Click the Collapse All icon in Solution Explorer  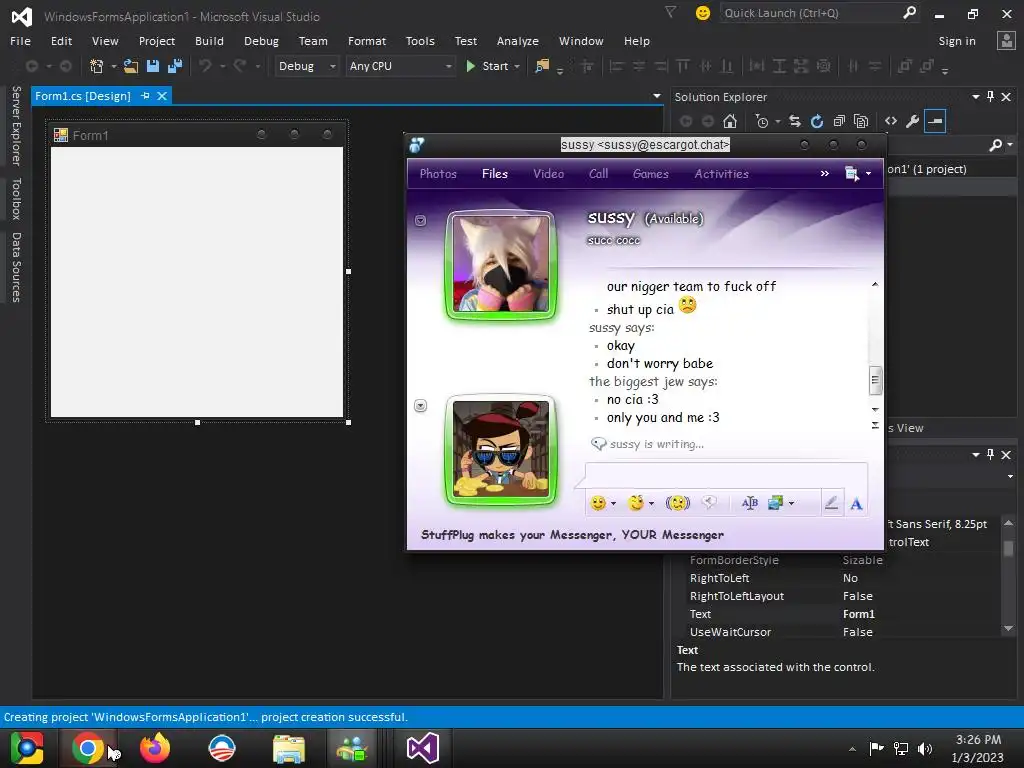(x=839, y=121)
